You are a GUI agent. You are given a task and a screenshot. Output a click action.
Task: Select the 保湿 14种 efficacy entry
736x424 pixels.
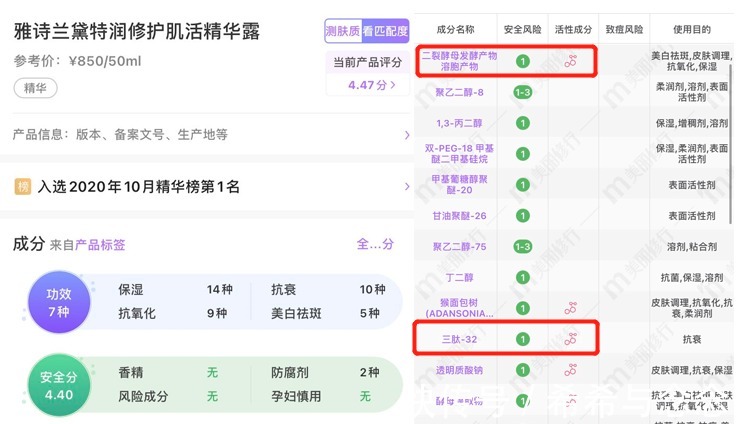(x=175, y=289)
